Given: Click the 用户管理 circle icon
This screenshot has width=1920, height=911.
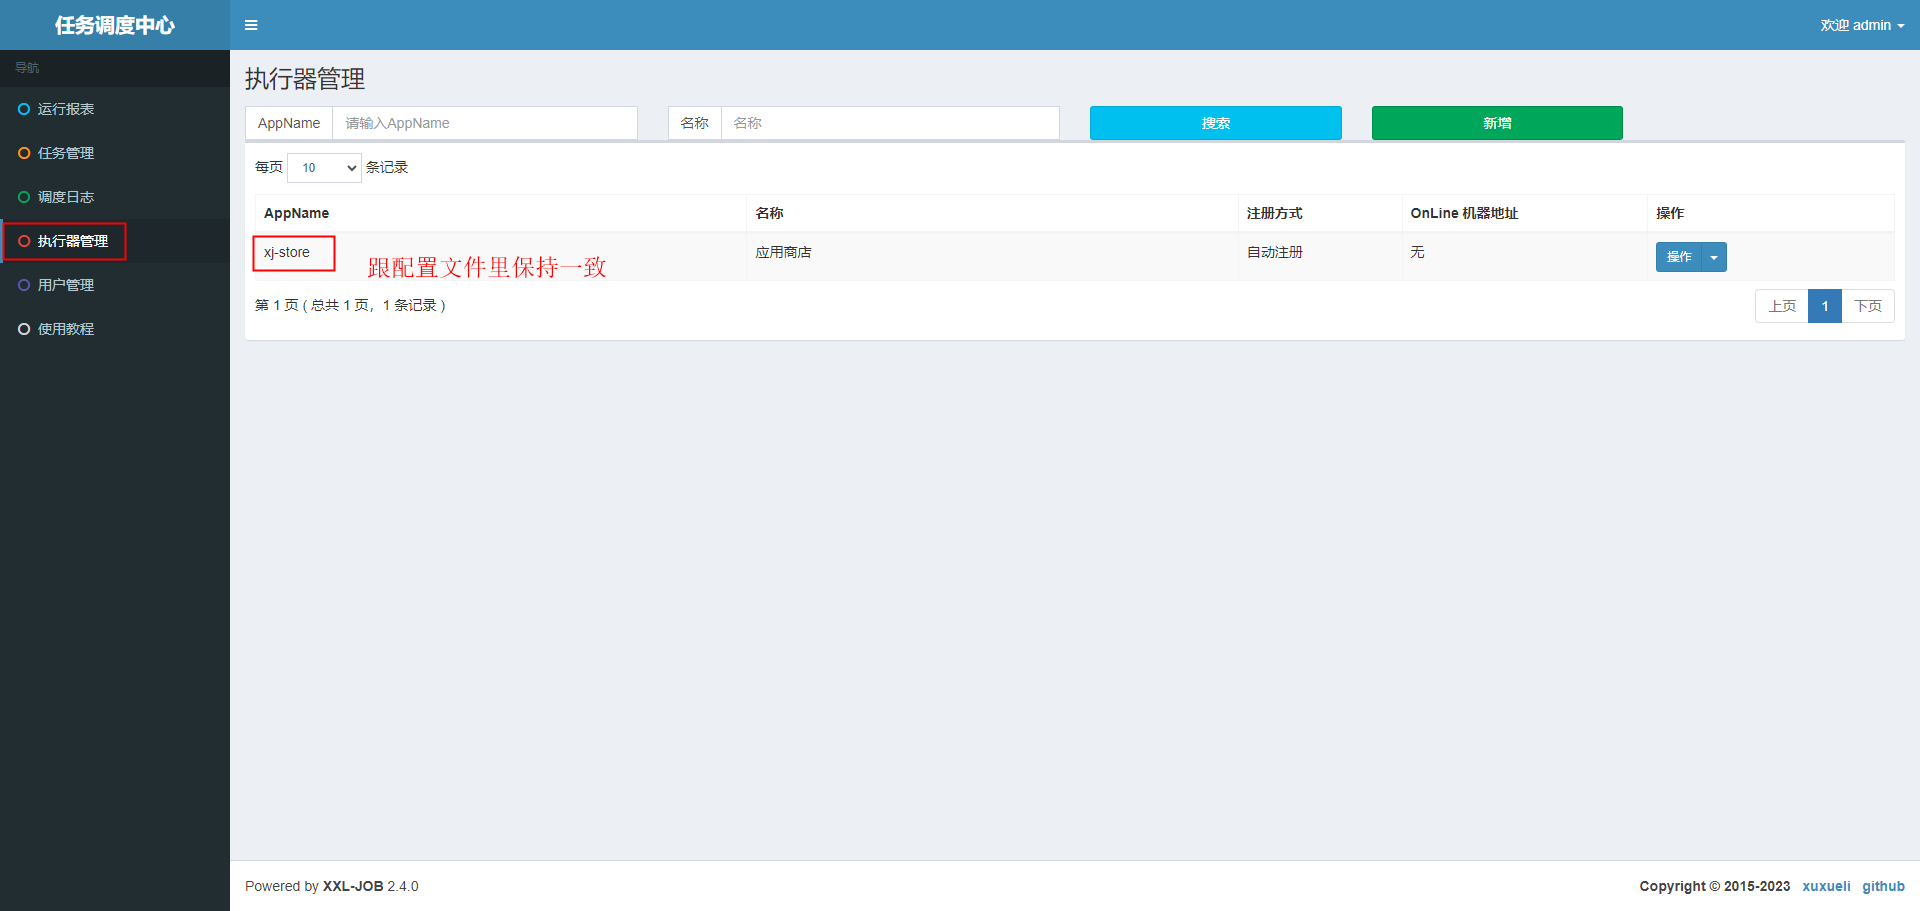Looking at the screenshot, I should coord(24,285).
